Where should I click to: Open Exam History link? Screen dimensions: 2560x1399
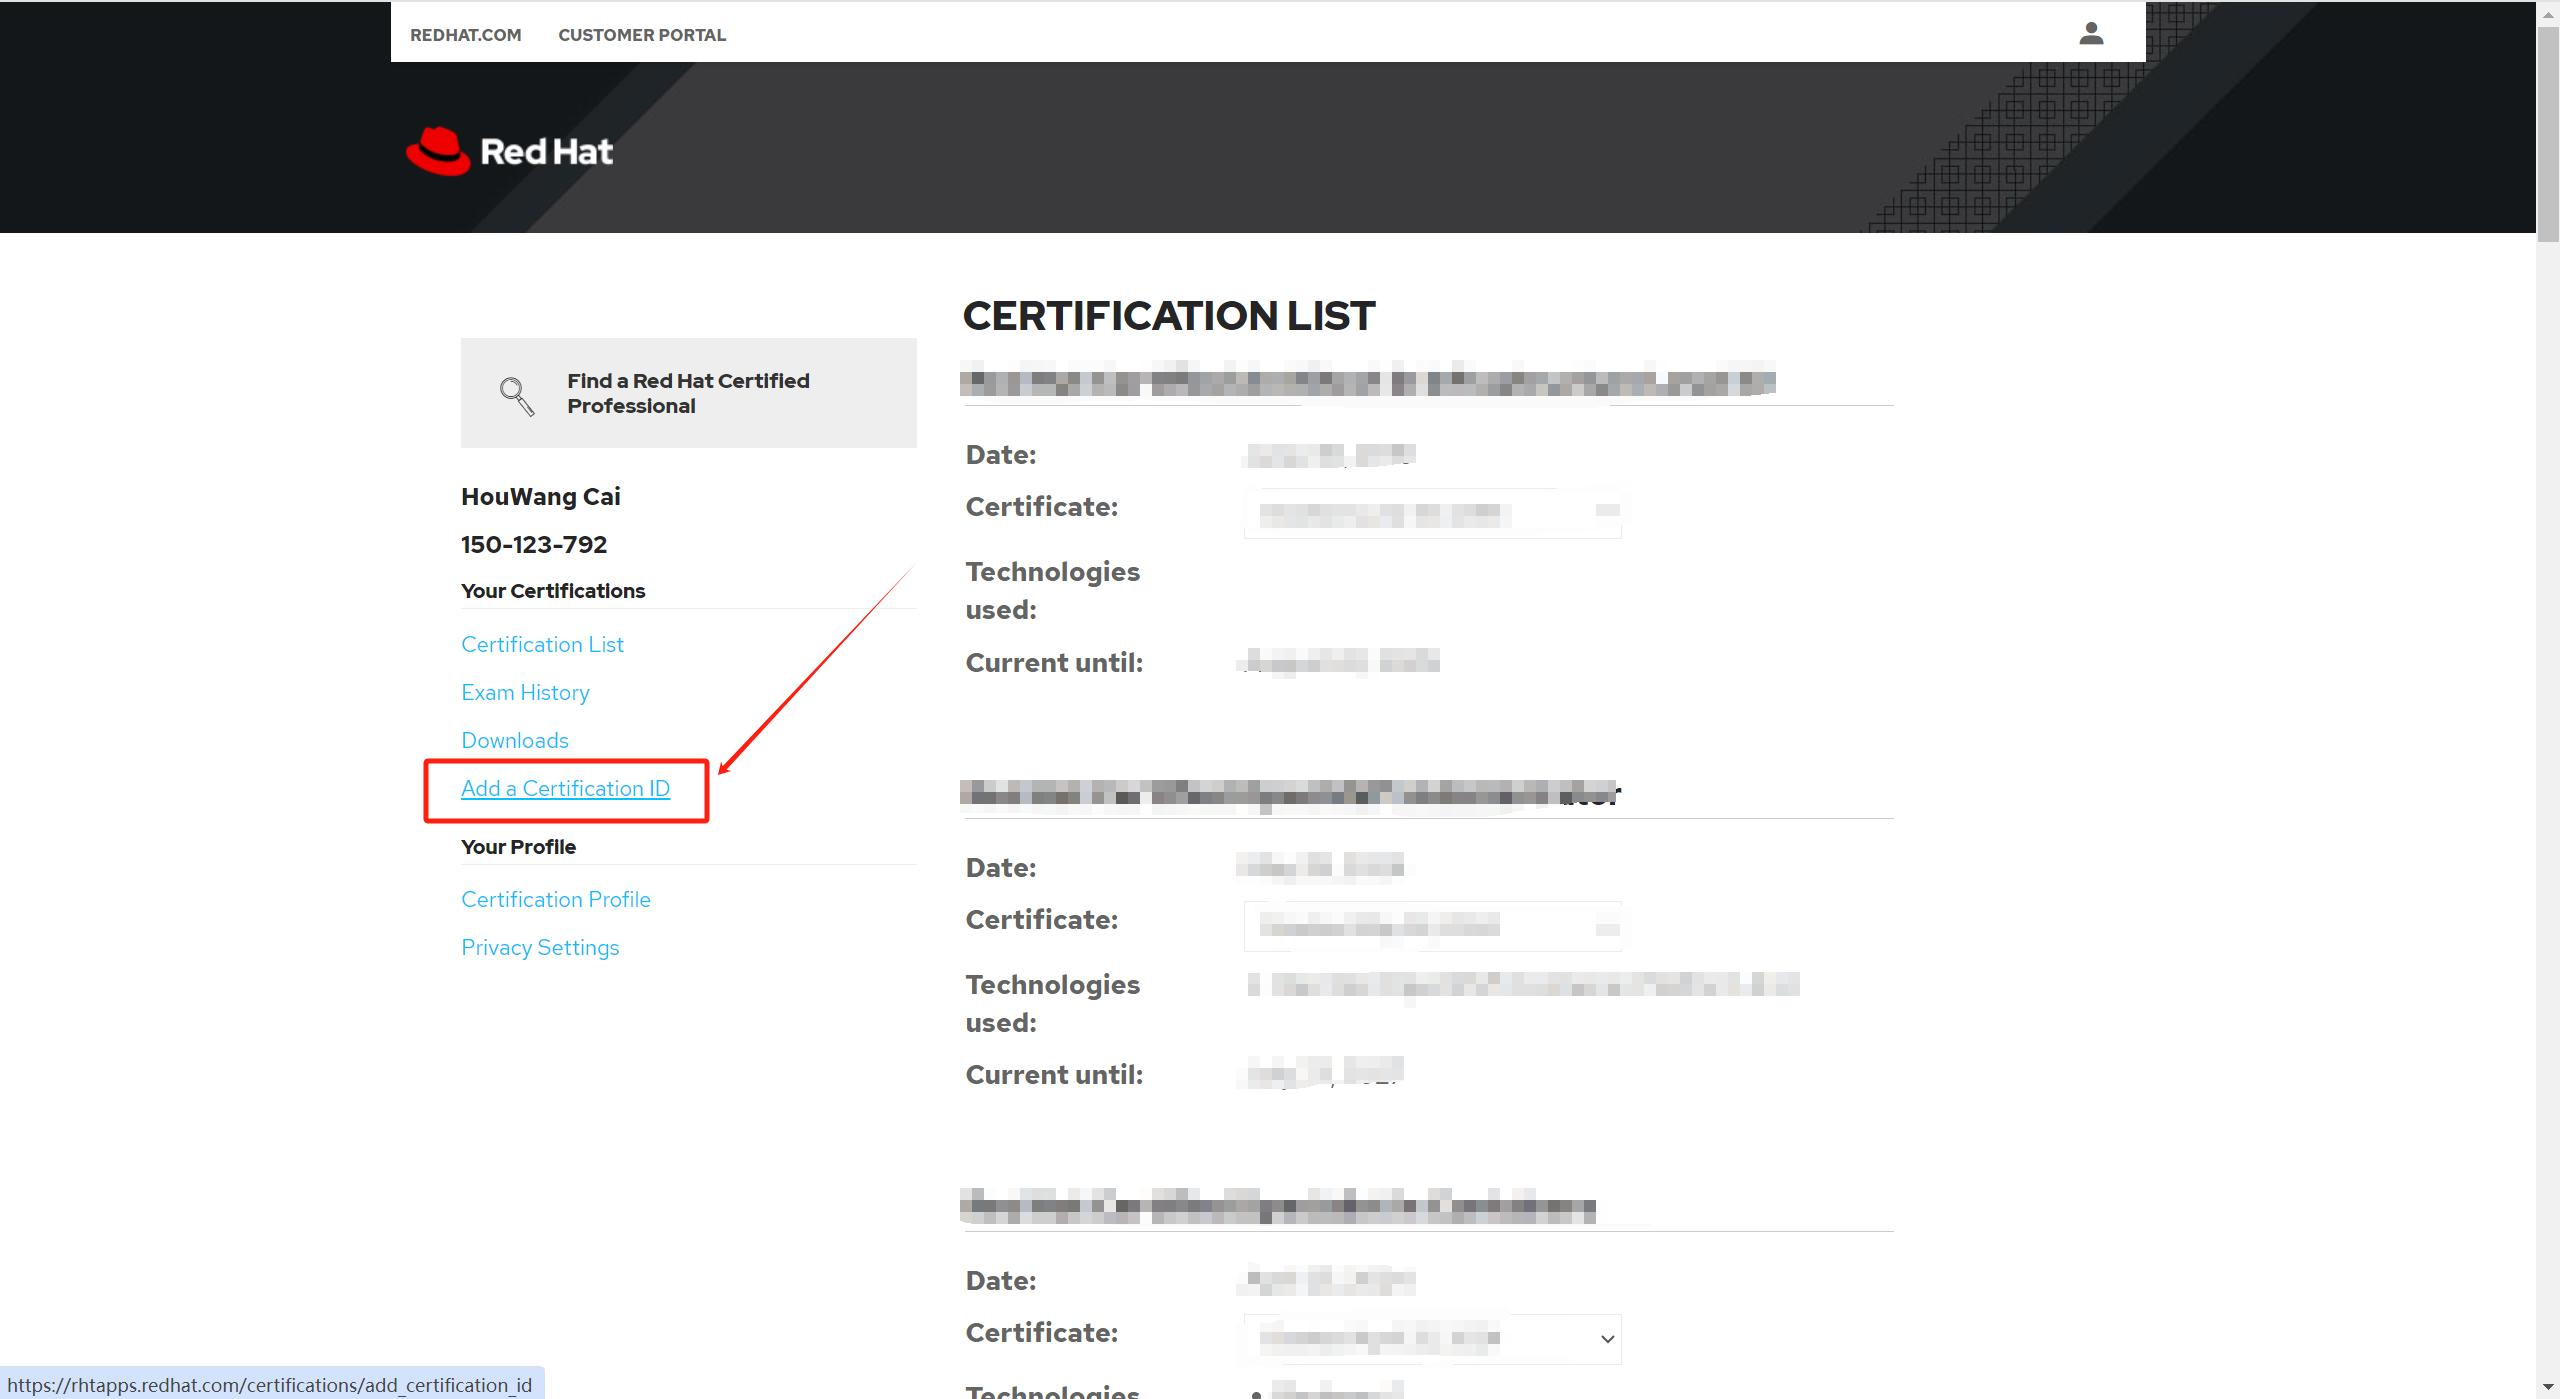[x=525, y=693]
